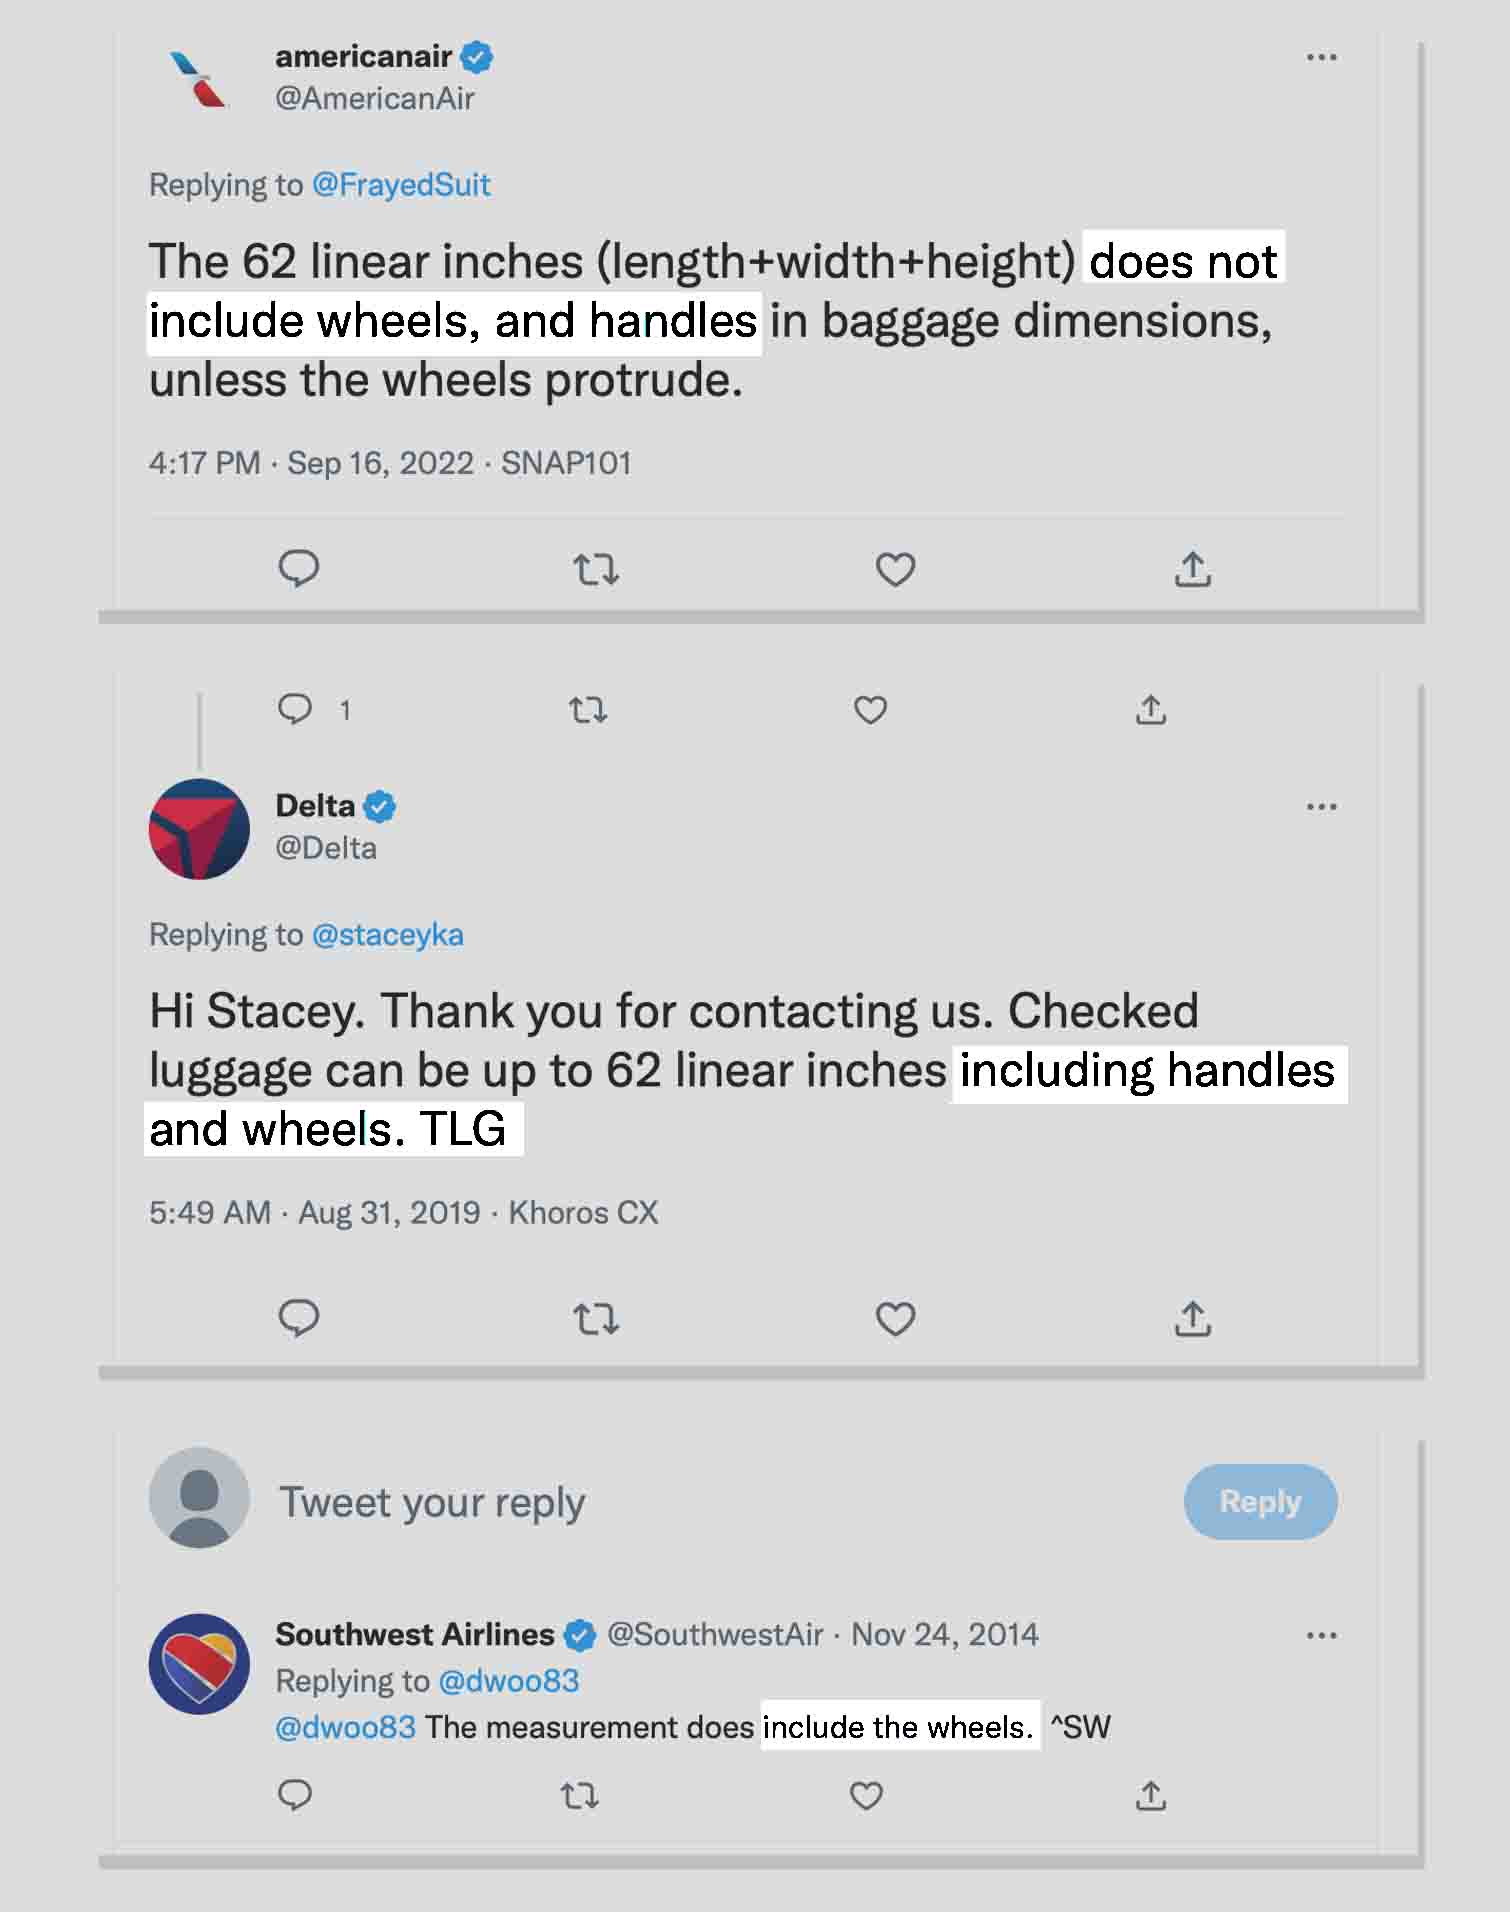This screenshot has width=1510, height=1912.
Task: Like the Southwest Airlines tweet
Action: click(x=866, y=1796)
